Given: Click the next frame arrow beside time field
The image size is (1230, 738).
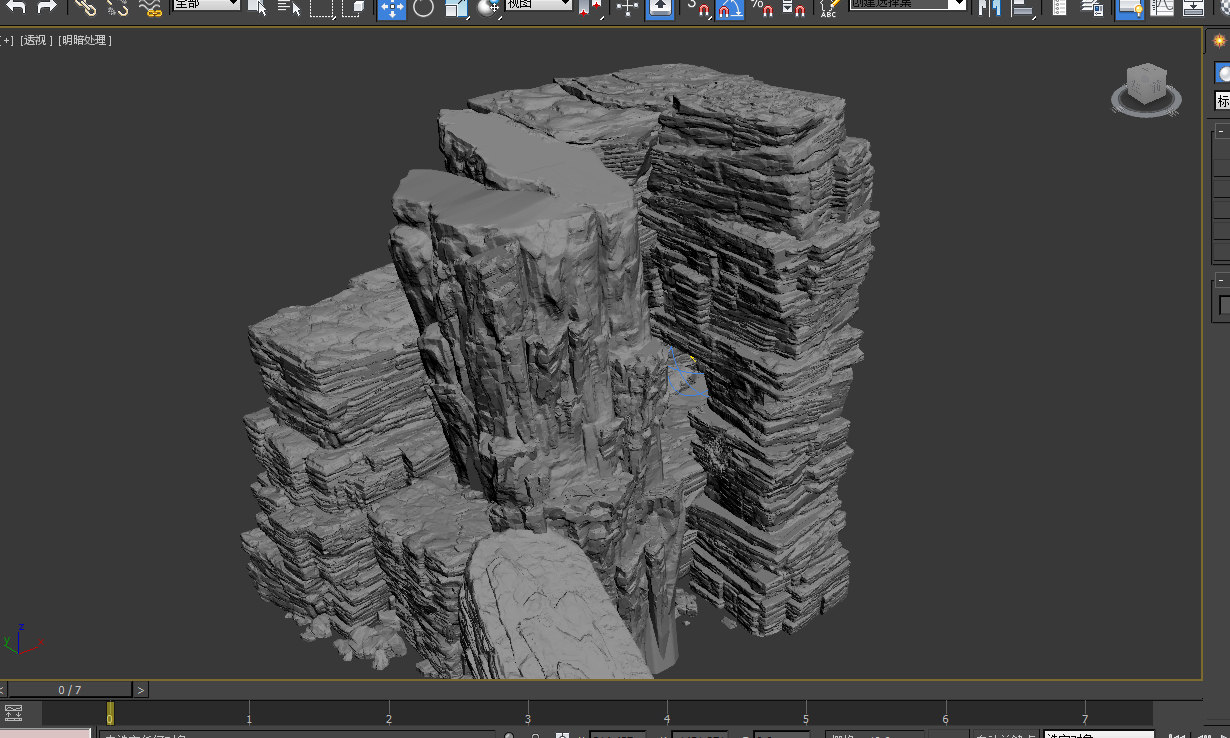Looking at the screenshot, I should coord(140,689).
